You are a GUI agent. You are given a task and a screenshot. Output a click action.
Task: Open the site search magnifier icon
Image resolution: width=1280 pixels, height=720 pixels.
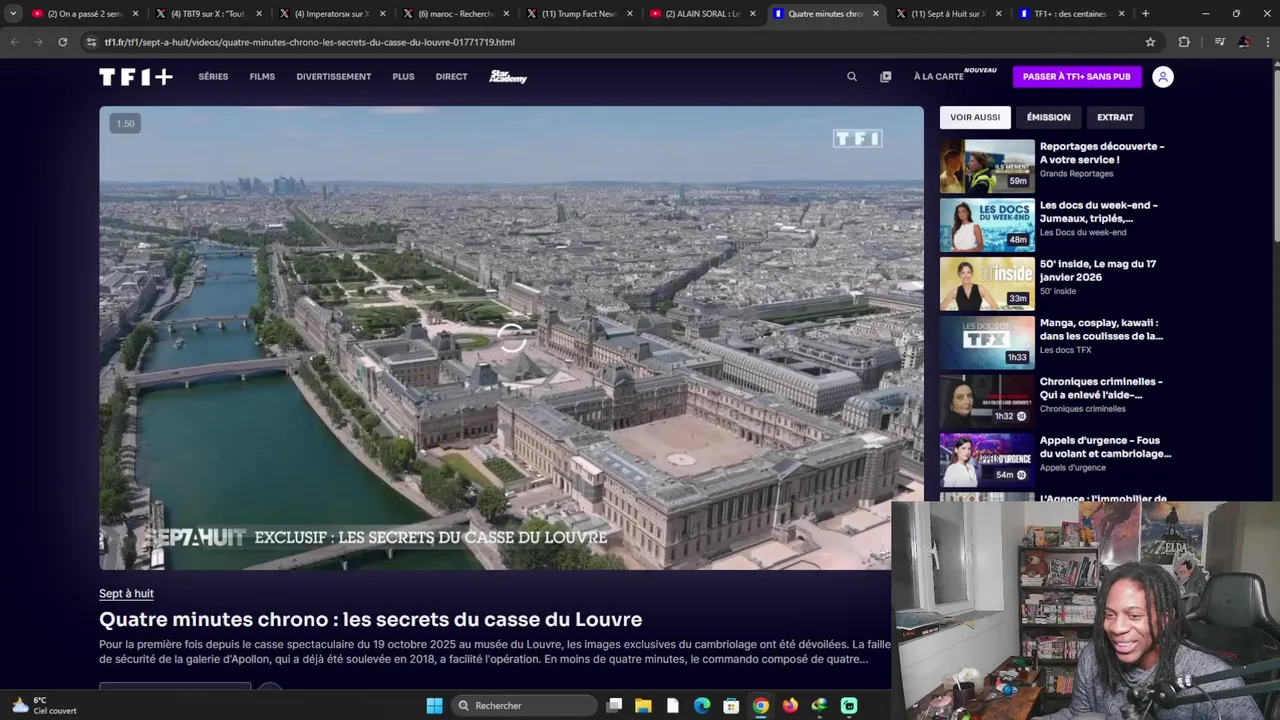pyautogui.click(x=852, y=77)
